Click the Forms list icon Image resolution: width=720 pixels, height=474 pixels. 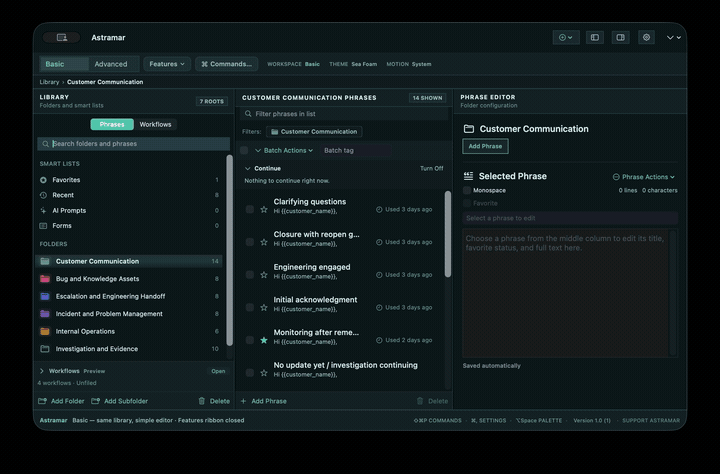click(x=43, y=226)
